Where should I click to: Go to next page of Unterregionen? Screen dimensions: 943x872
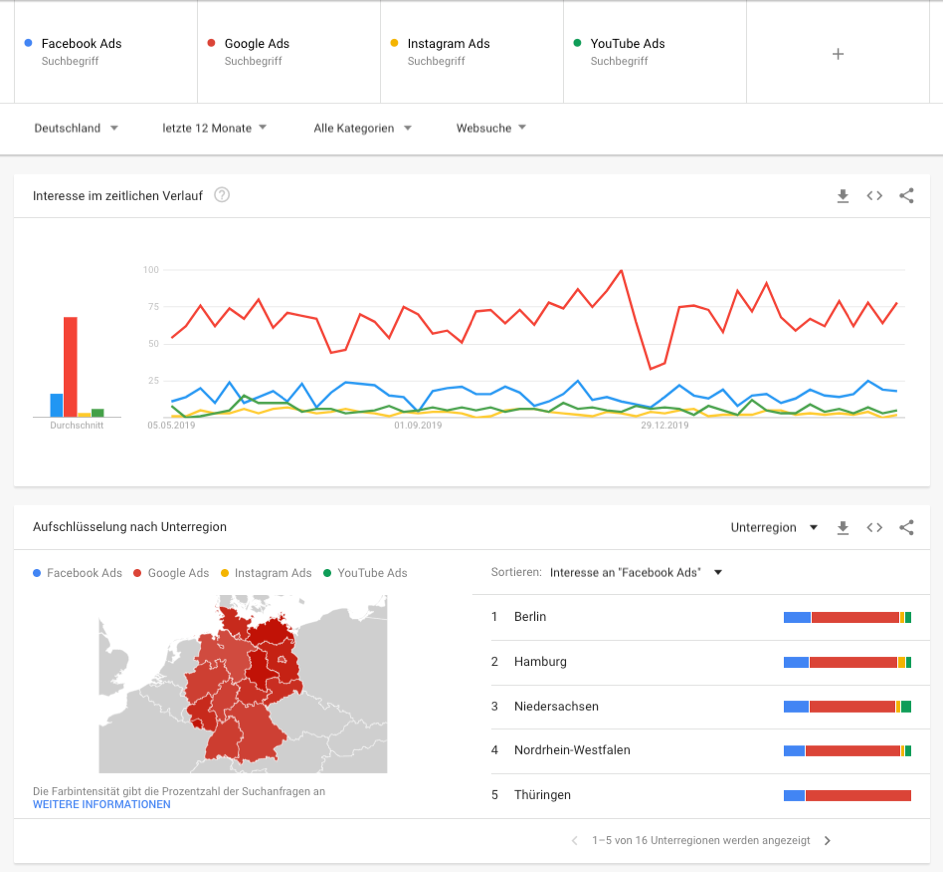pyautogui.click(x=828, y=841)
